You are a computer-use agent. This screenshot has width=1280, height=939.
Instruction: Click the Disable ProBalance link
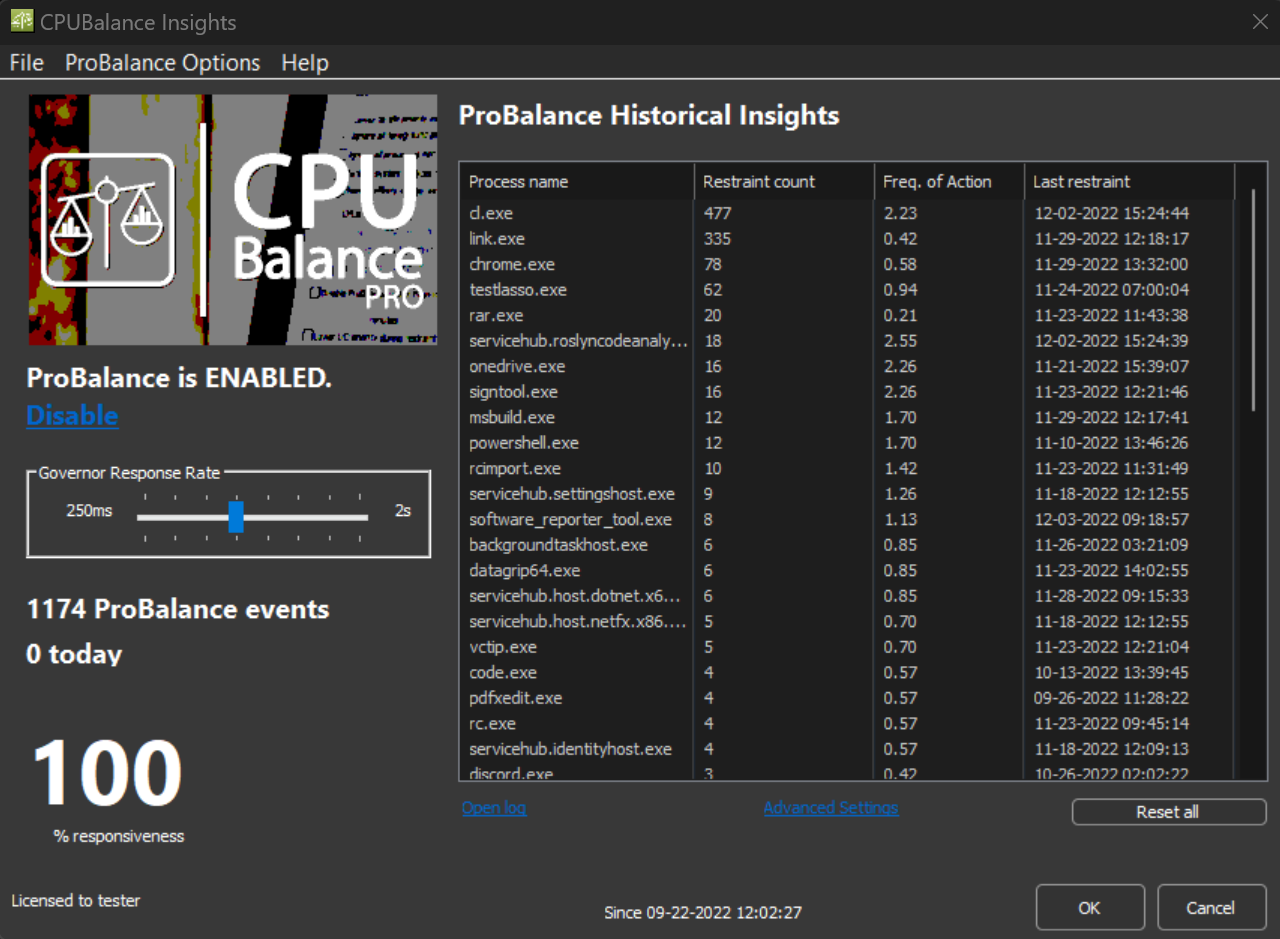(72, 415)
